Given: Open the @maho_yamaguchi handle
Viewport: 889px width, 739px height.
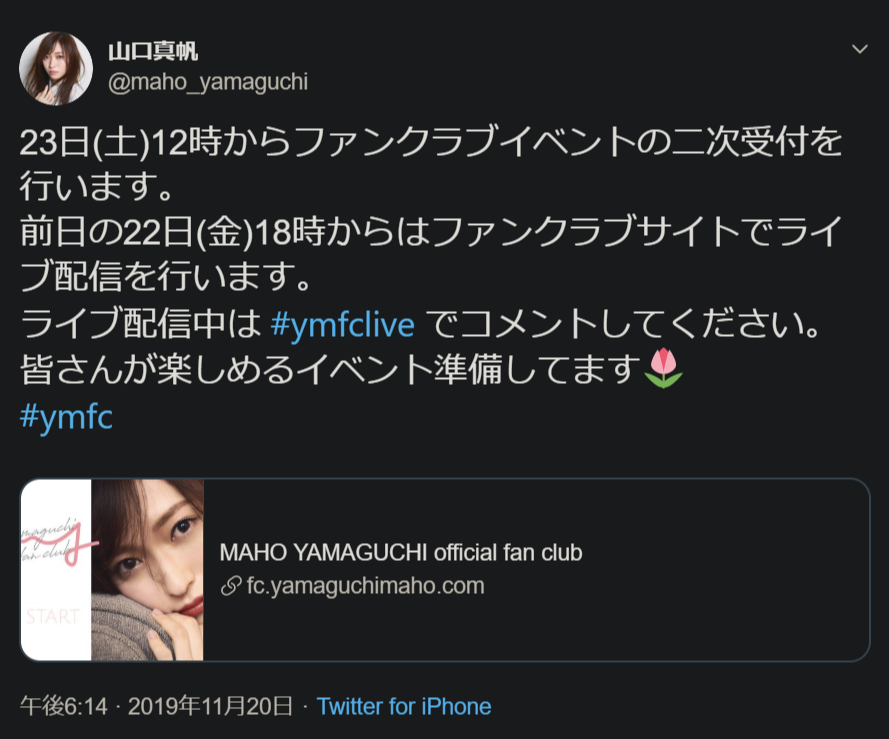Looking at the screenshot, I should 208,82.
